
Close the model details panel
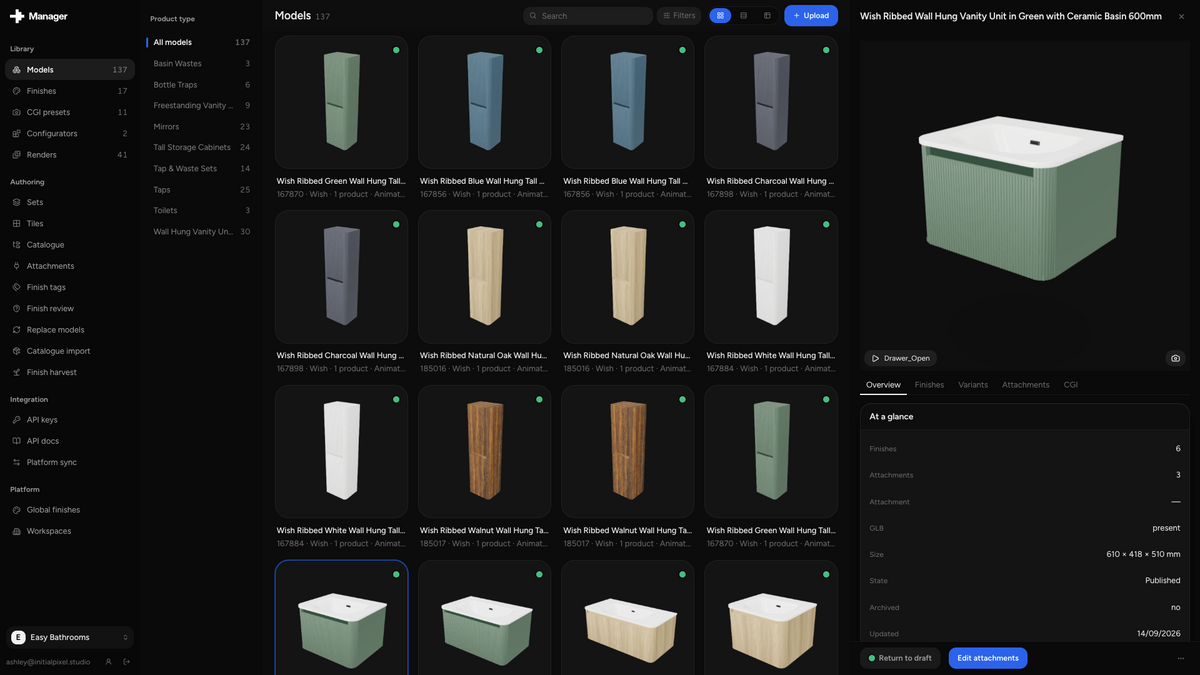[1181, 16]
